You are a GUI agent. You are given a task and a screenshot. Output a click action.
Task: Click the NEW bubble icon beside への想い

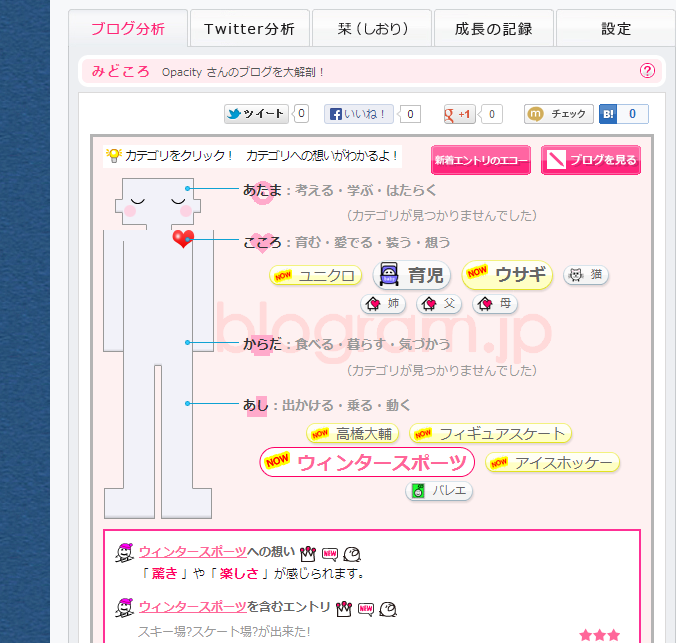click(x=330, y=554)
